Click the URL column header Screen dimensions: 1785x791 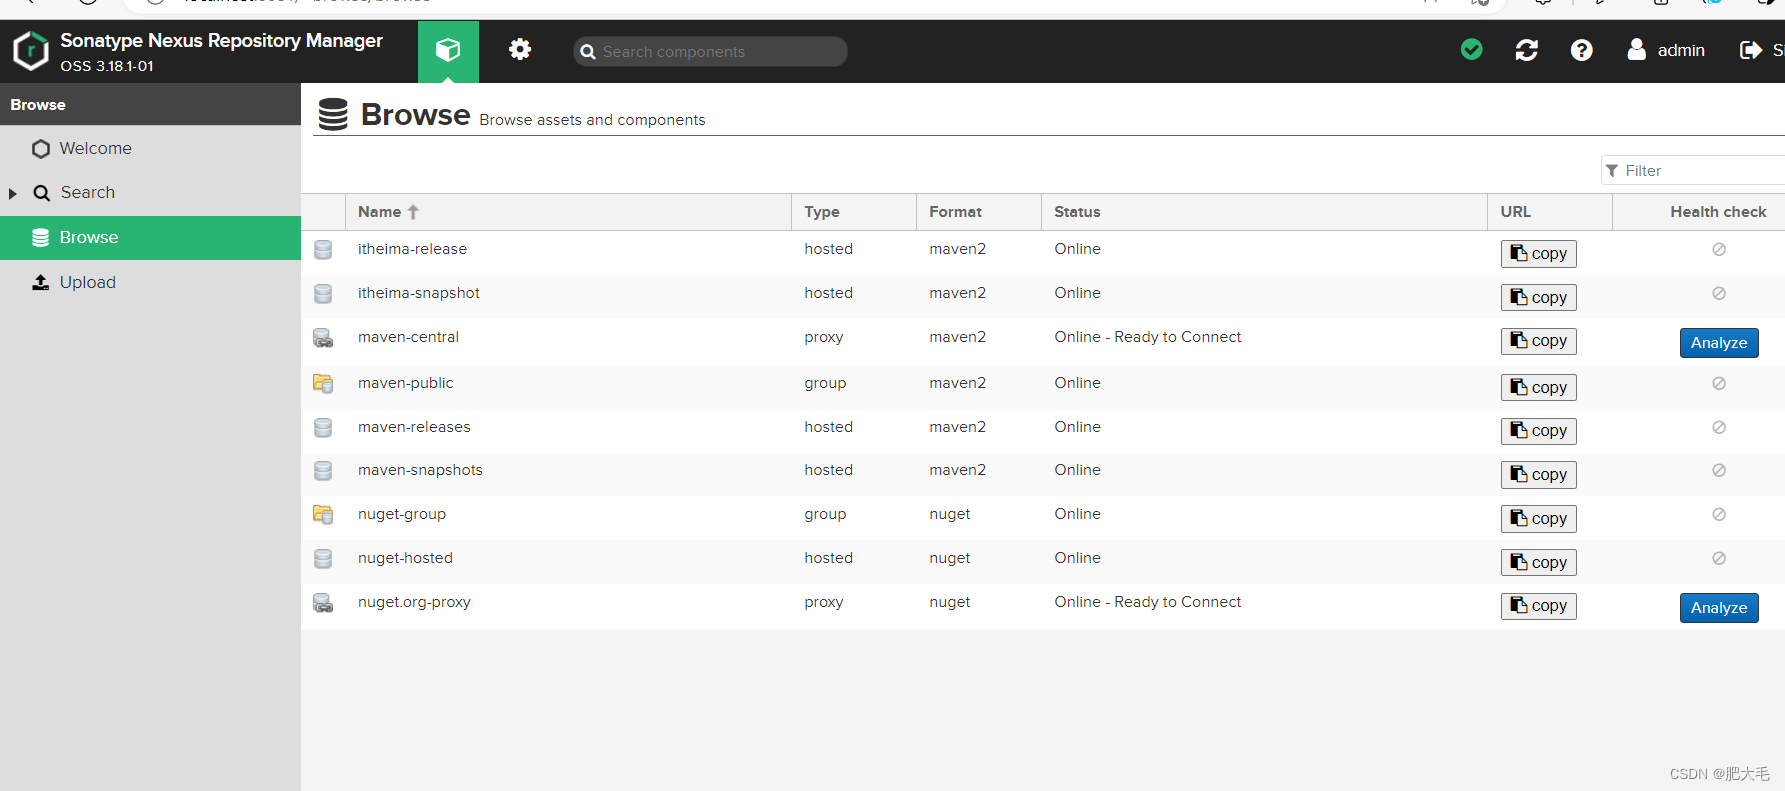1550,212
